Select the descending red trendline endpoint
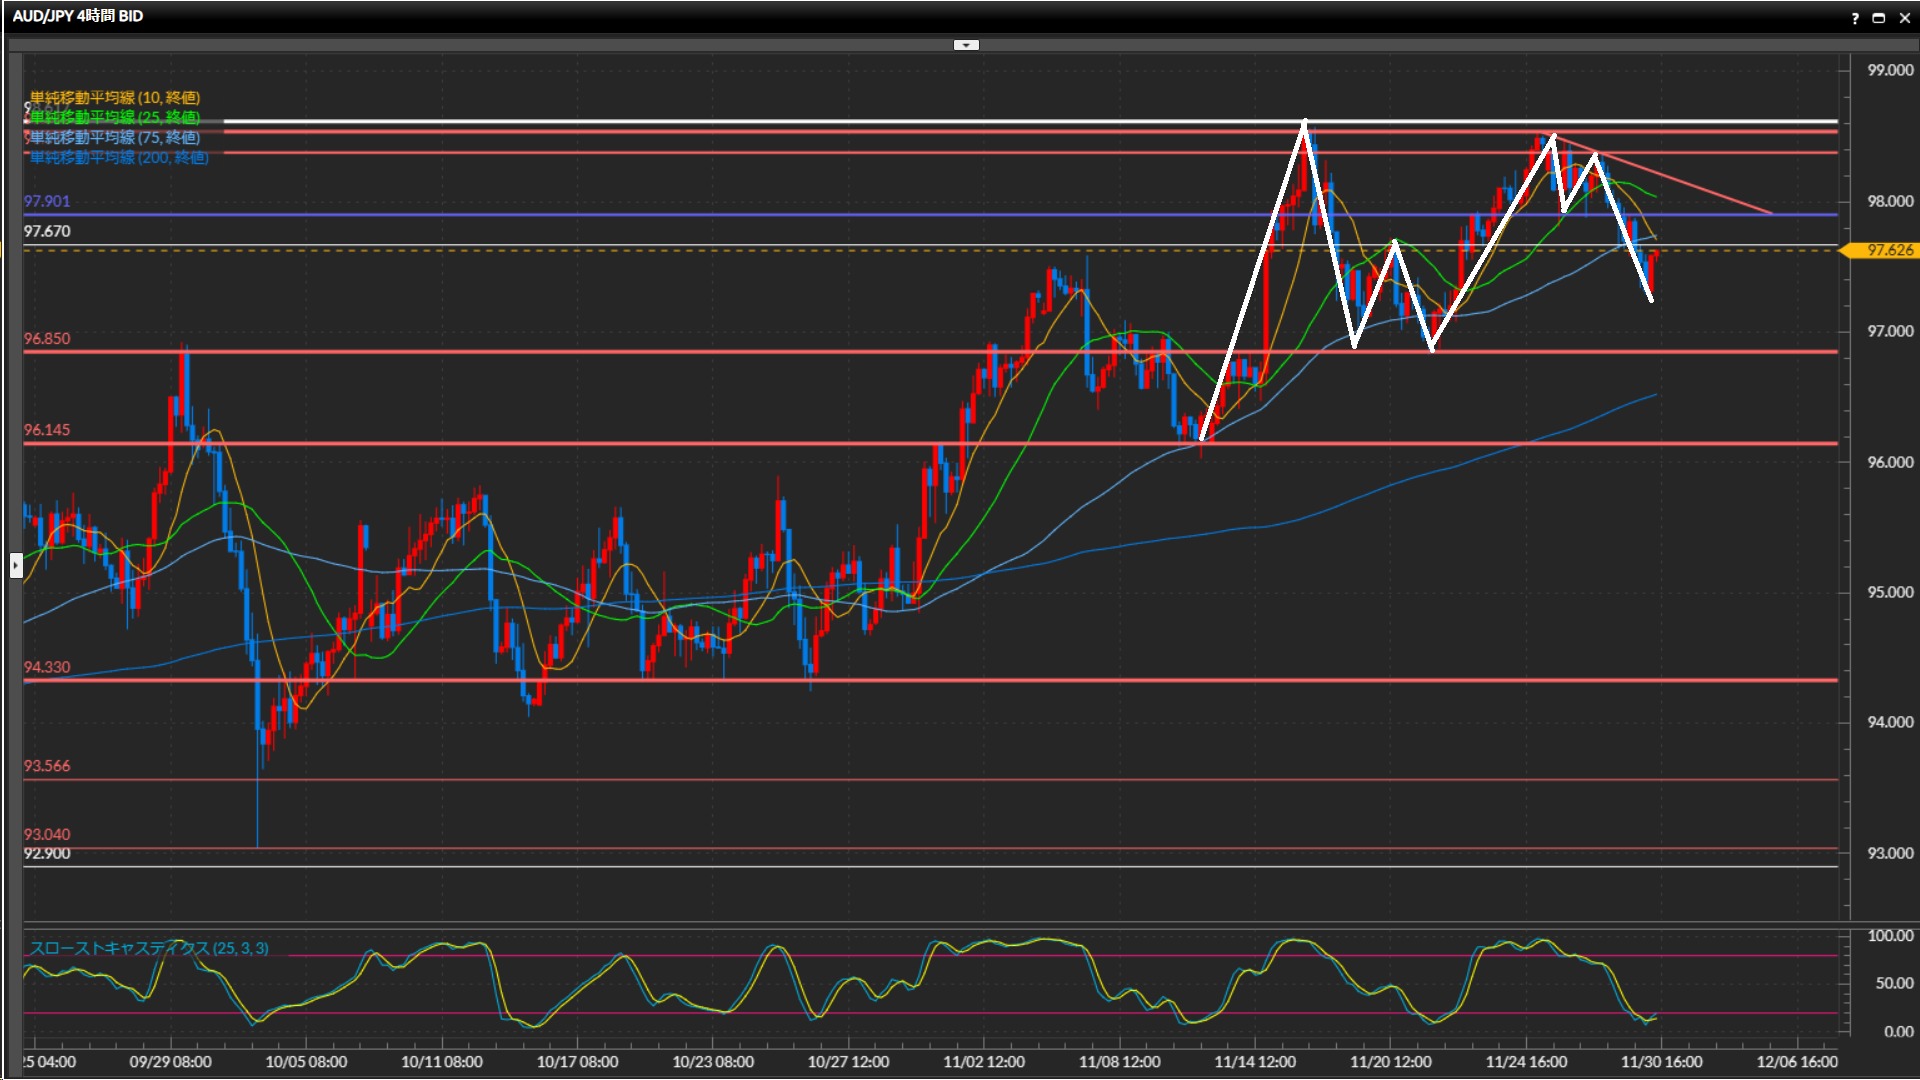The image size is (1920, 1080). [x=1771, y=213]
